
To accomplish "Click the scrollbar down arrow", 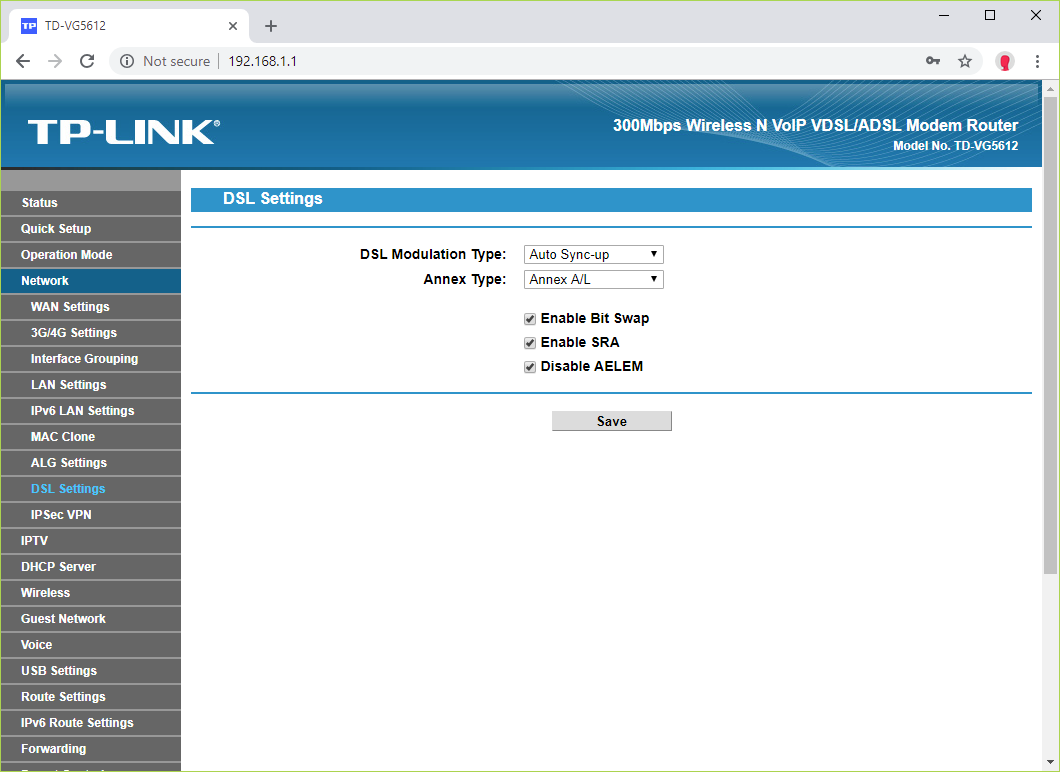I will 1050,764.
